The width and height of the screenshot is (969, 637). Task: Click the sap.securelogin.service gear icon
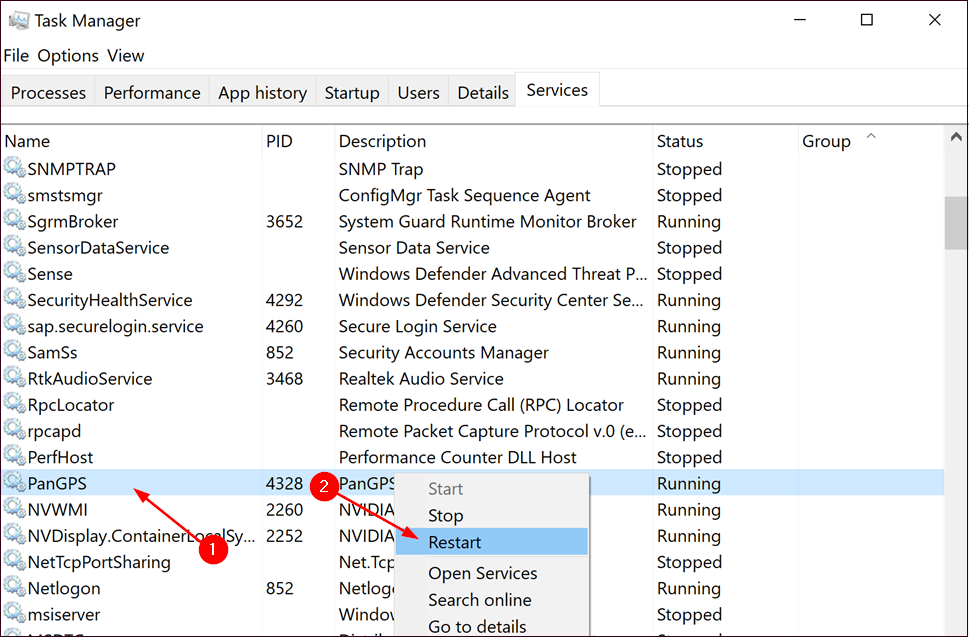coord(14,325)
